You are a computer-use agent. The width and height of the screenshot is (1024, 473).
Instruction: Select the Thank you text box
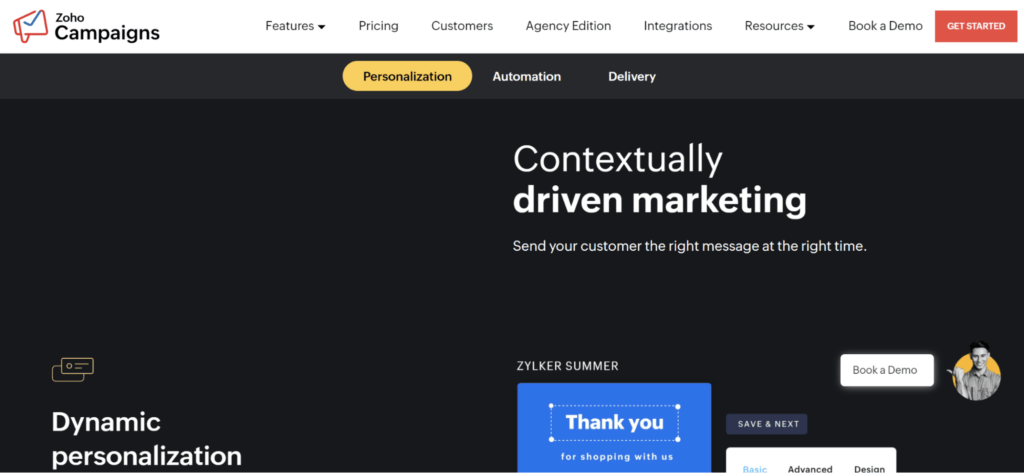tap(615, 423)
